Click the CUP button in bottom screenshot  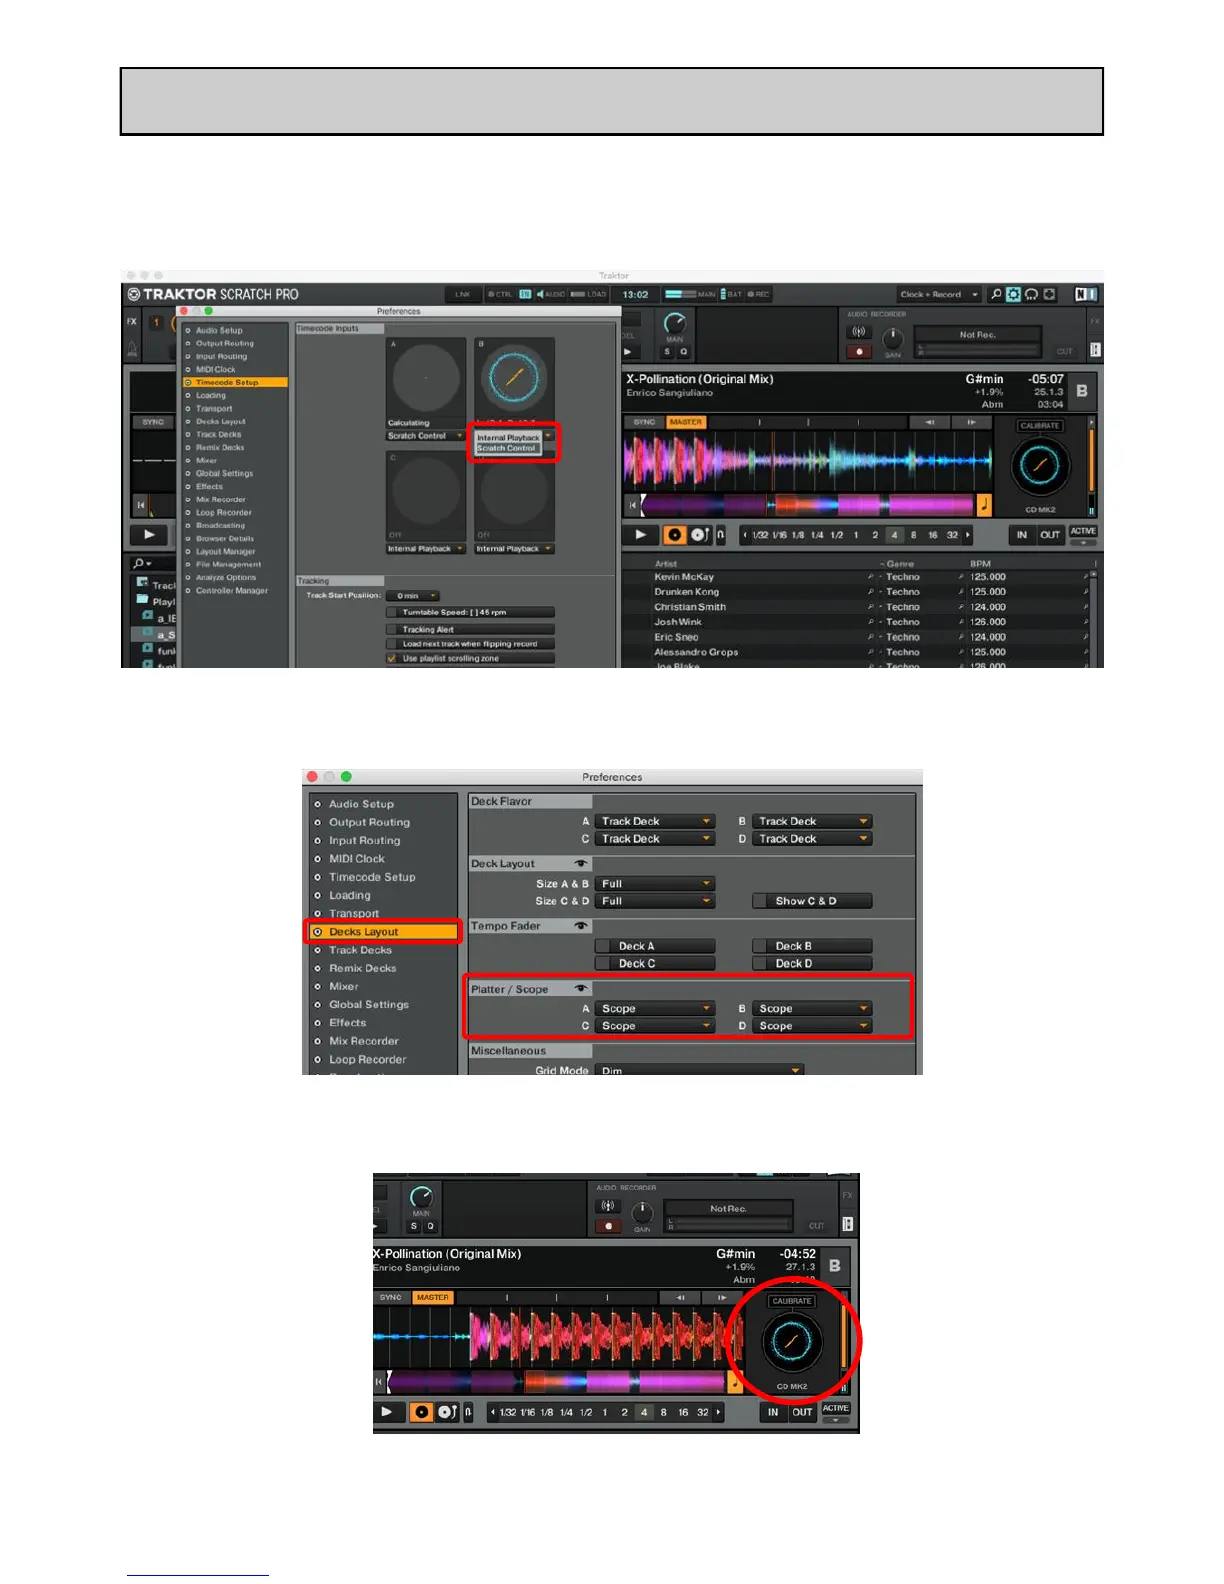[447, 1412]
